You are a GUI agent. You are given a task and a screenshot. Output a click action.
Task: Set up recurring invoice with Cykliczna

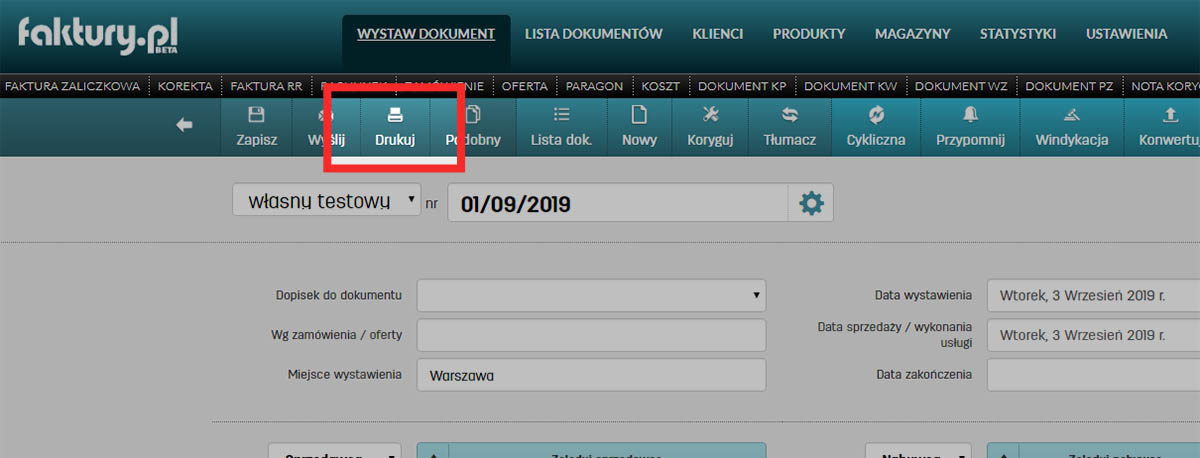click(876, 126)
